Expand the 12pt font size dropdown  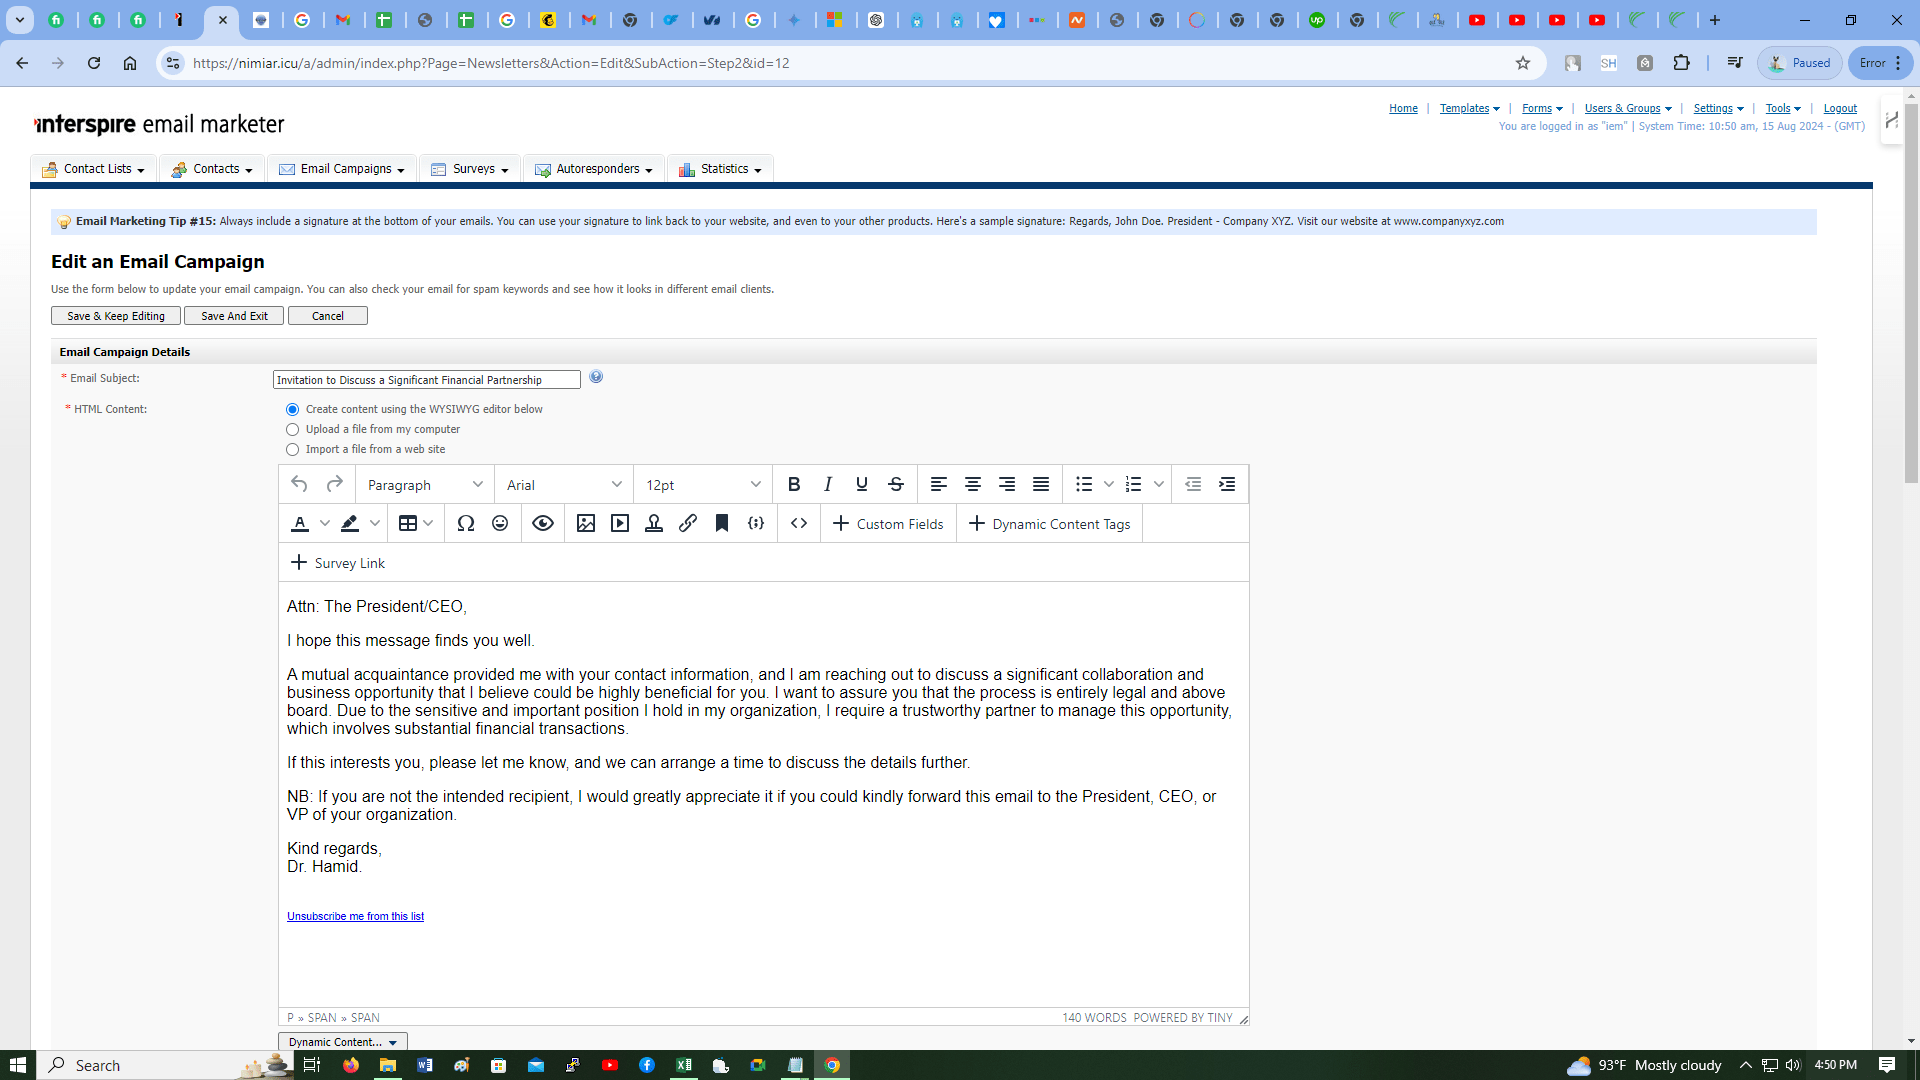point(703,485)
